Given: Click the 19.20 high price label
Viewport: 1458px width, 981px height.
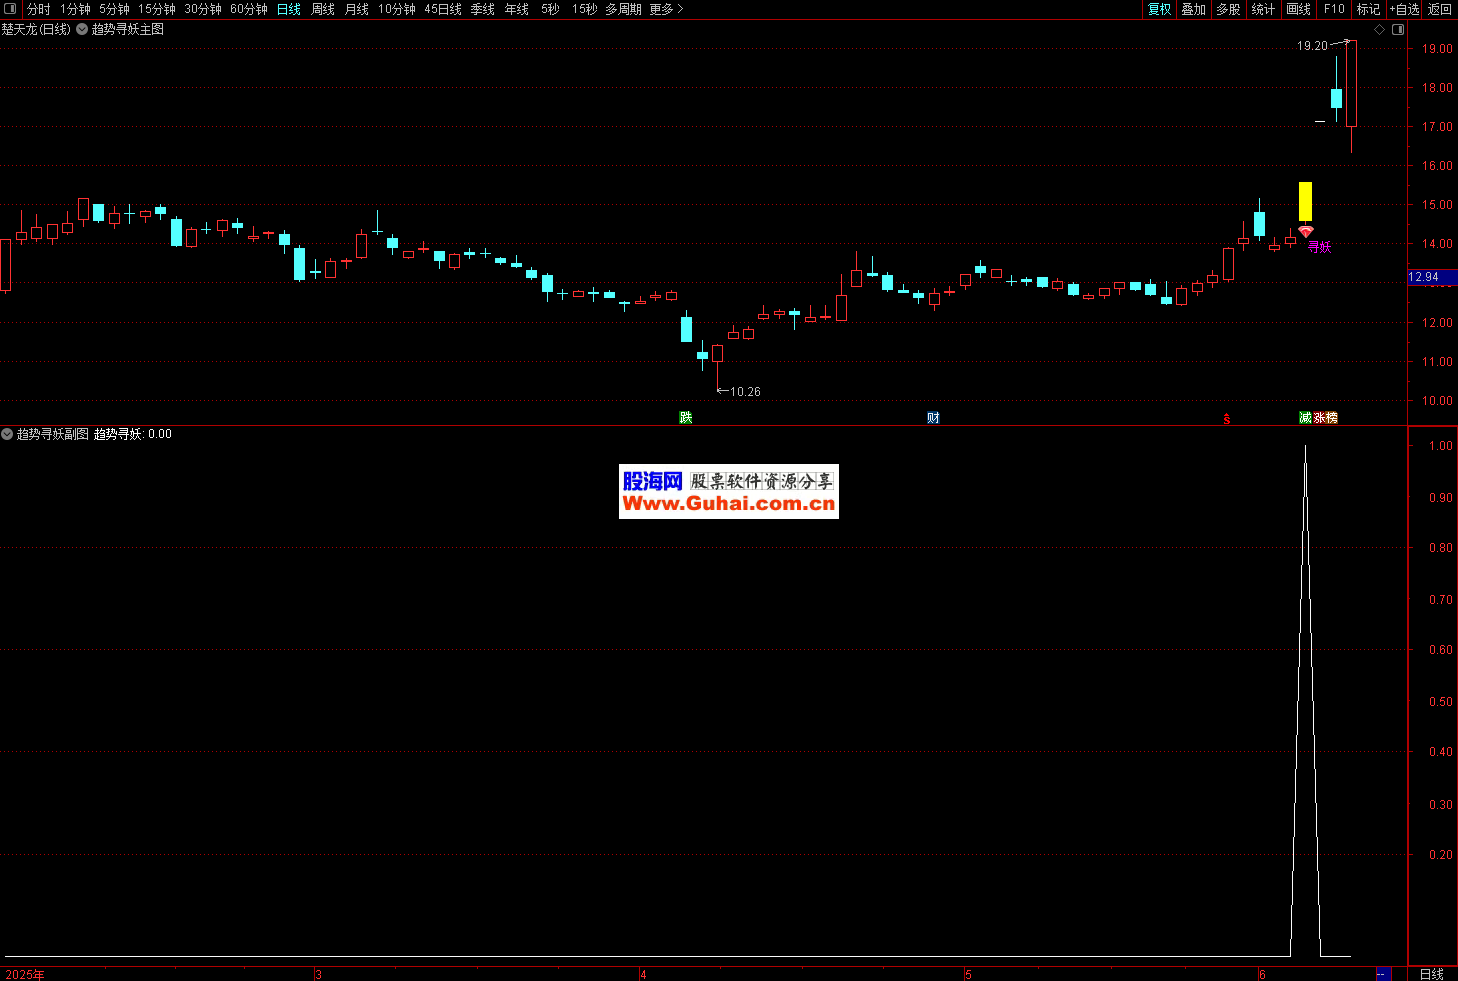Looking at the screenshot, I should [1312, 46].
